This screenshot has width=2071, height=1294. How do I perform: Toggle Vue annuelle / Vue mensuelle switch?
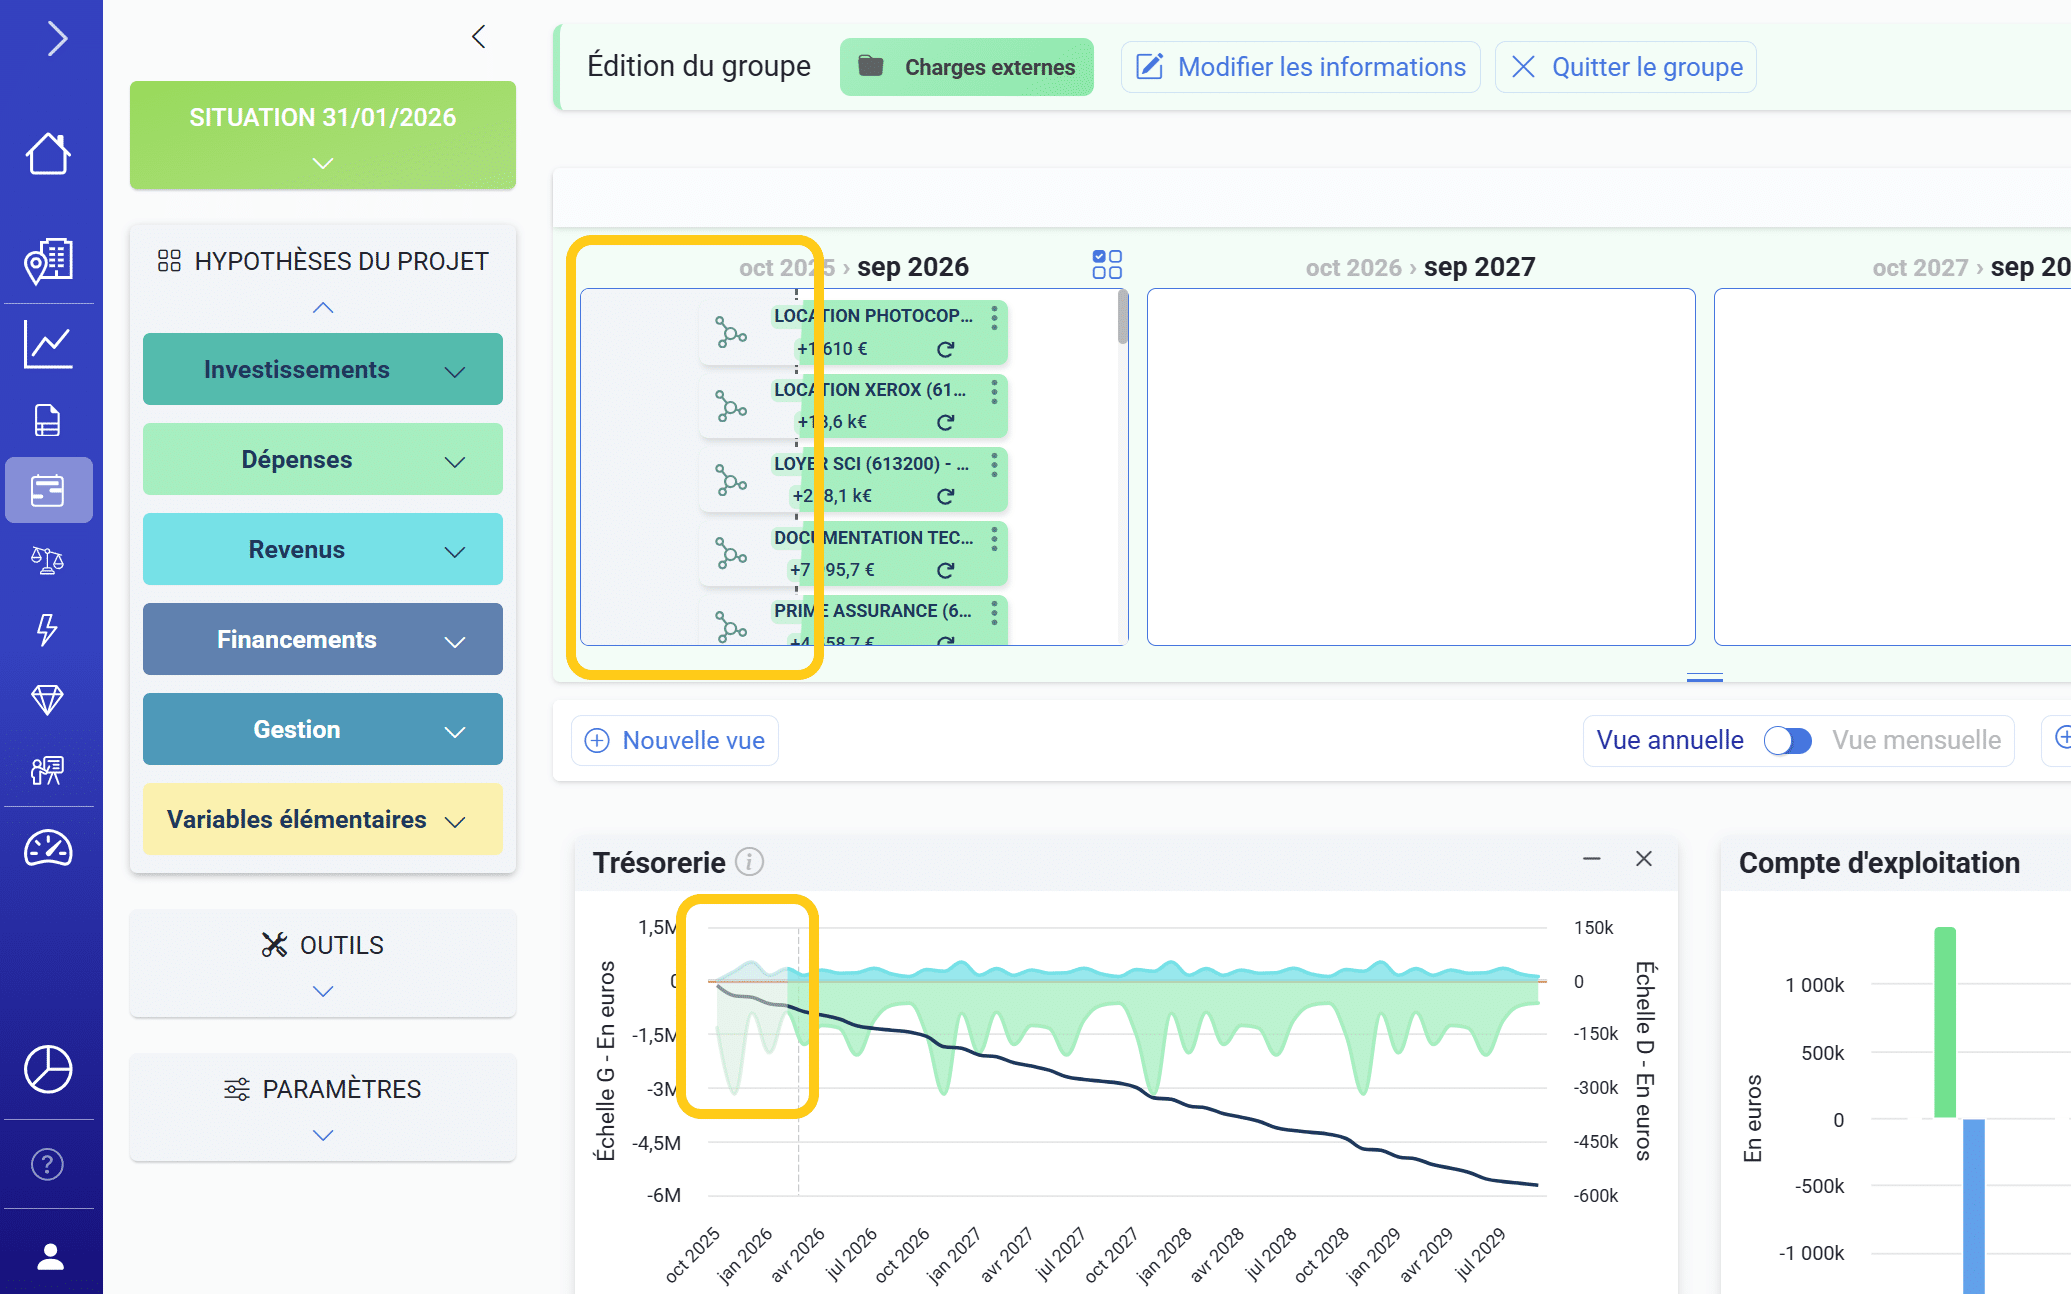click(1787, 740)
